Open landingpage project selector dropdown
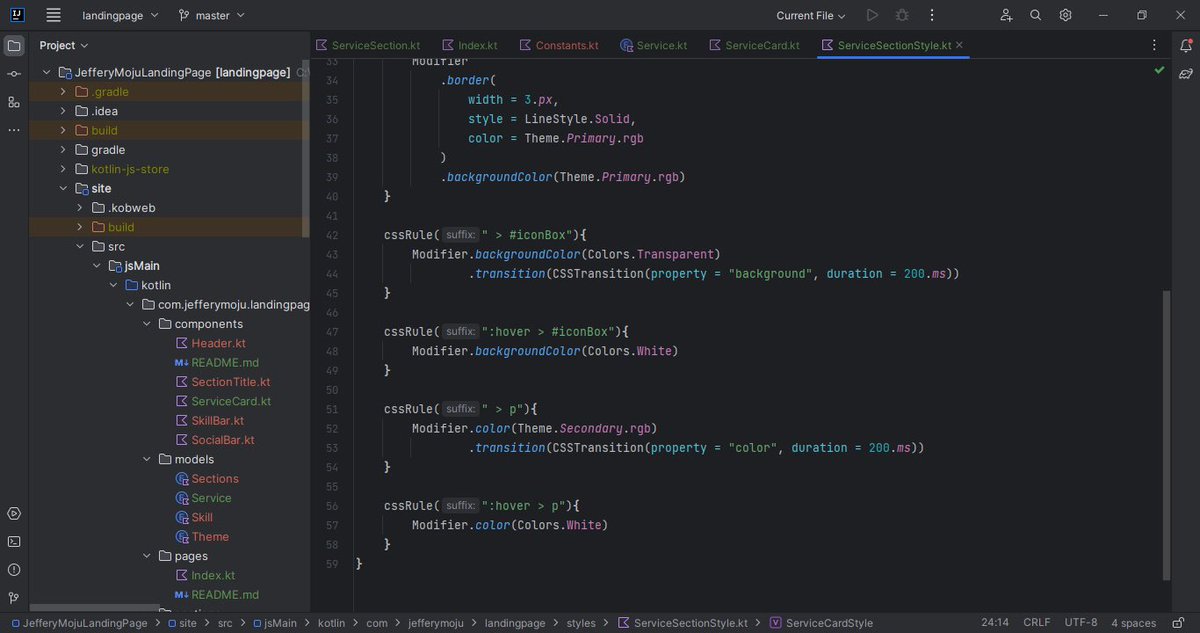The height and width of the screenshot is (633, 1200). [120, 15]
